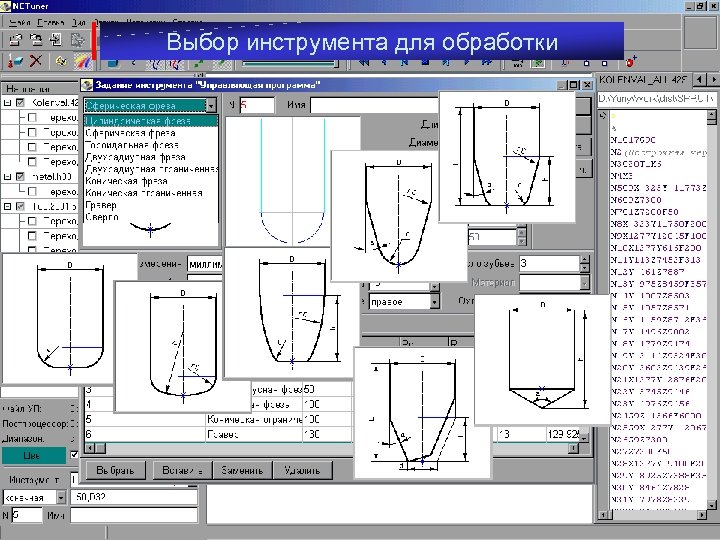Click the first green arrows toolbar icon
This screenshot has width=720, height=540.
coord(200,63)
